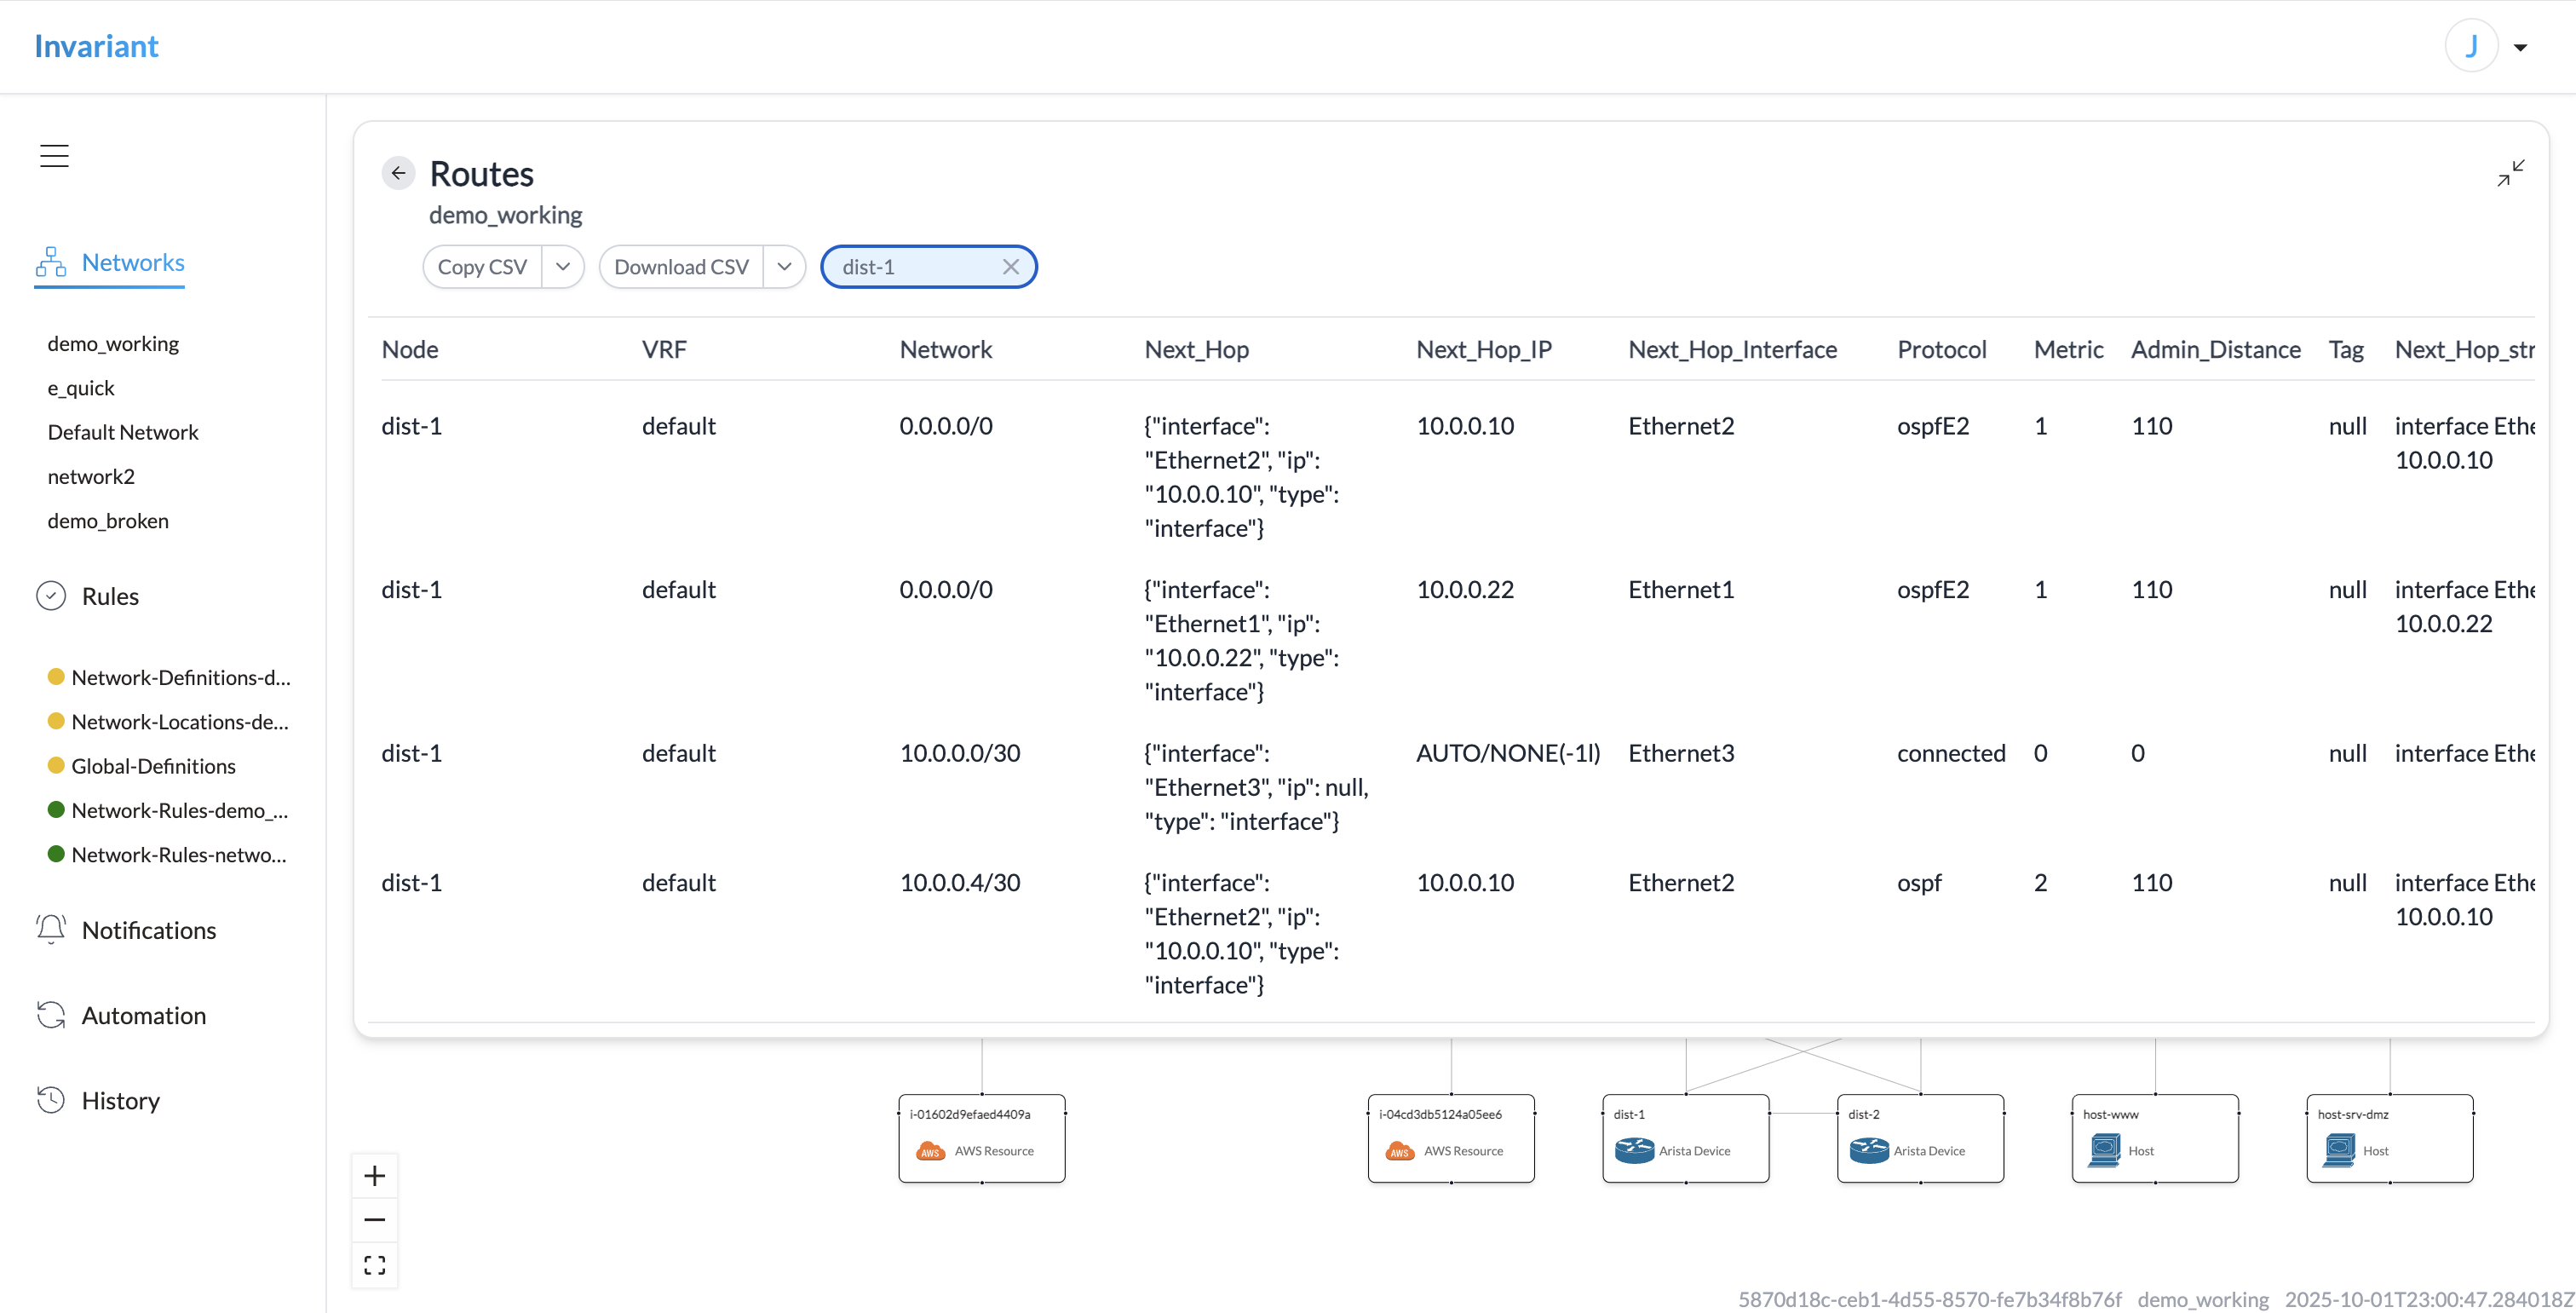Fit the network map to view

coord(375,1265)
